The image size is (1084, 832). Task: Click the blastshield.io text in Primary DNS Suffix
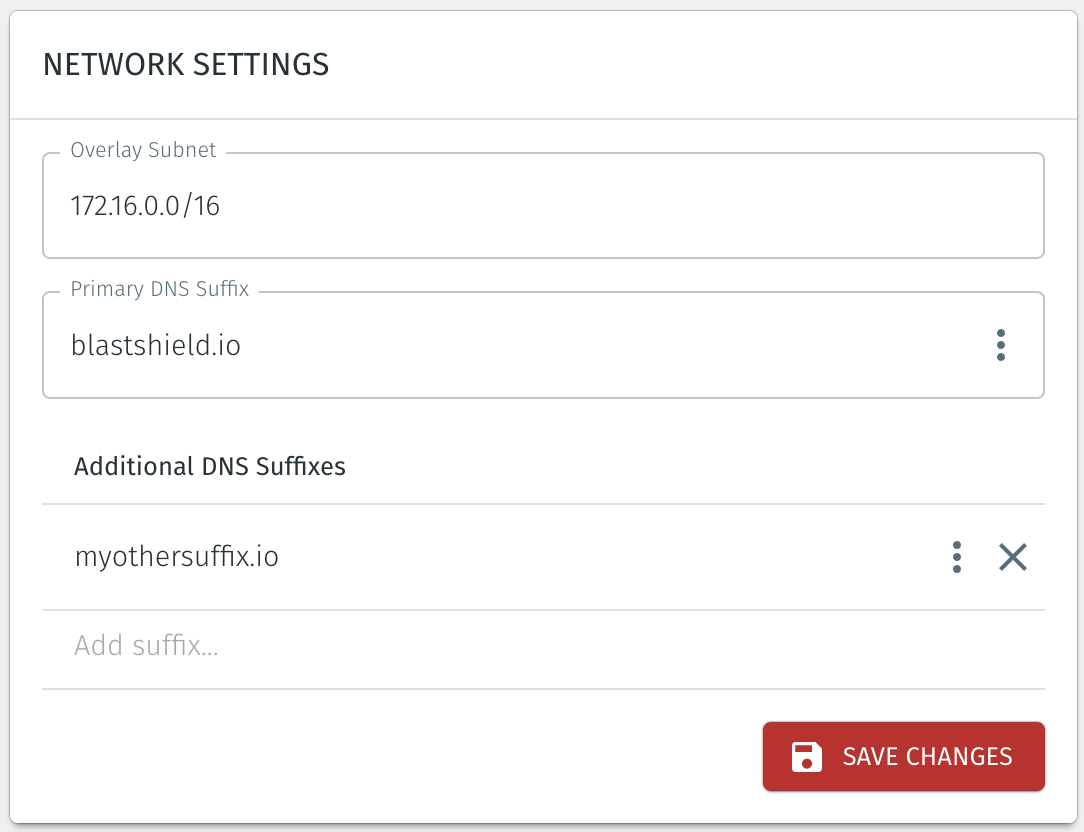pyautogui.click(x=156, y=345)
